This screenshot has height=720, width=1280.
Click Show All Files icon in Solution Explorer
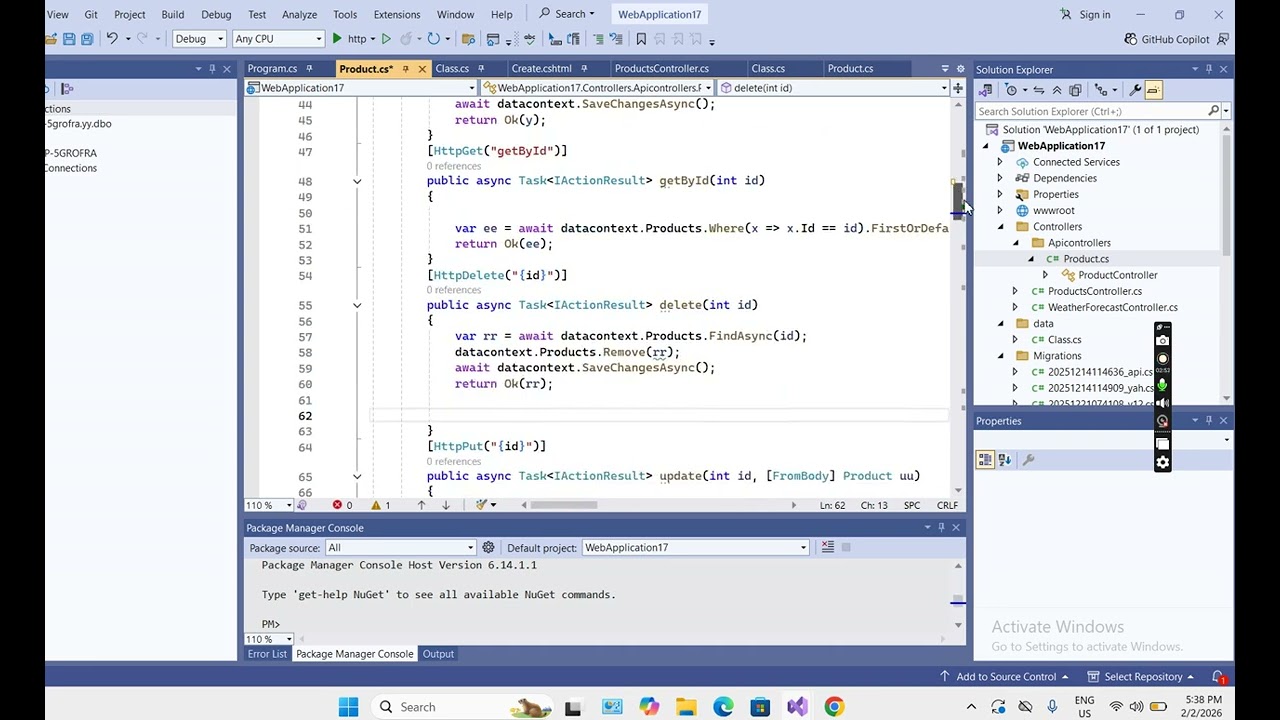click(x=1075, y=90)
